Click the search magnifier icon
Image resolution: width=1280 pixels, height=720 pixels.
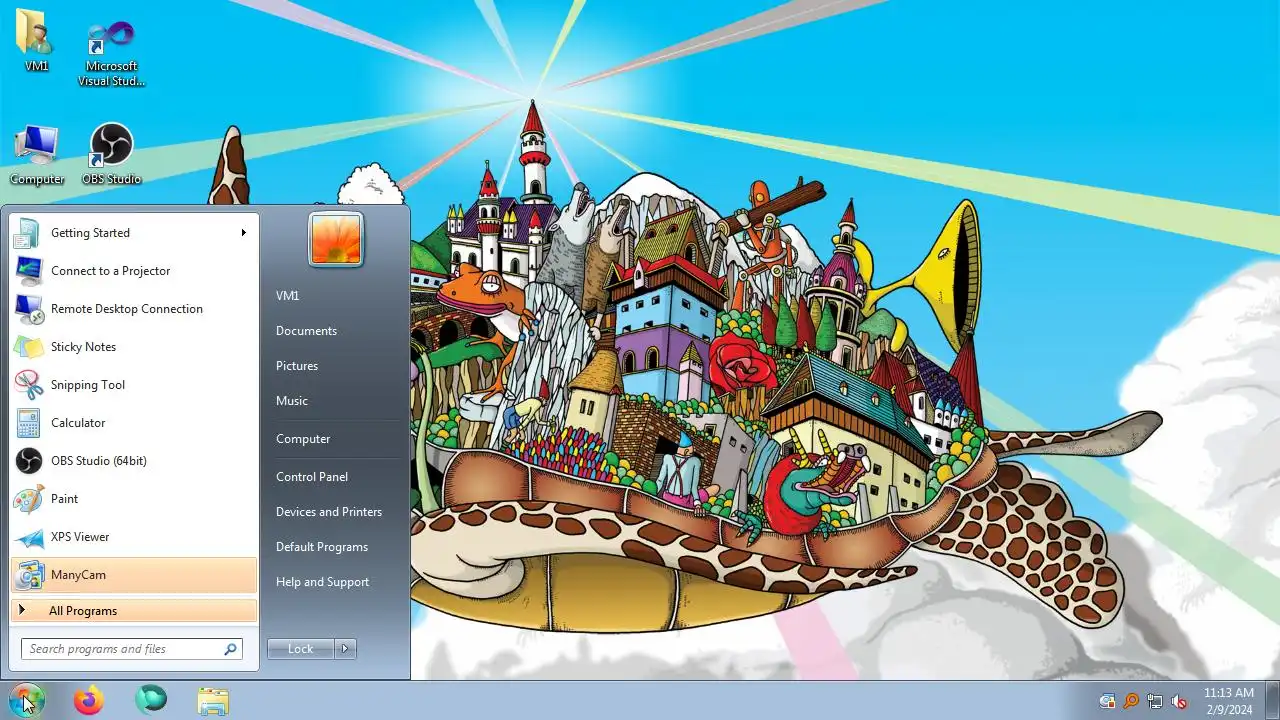click(x=230, y=649)
